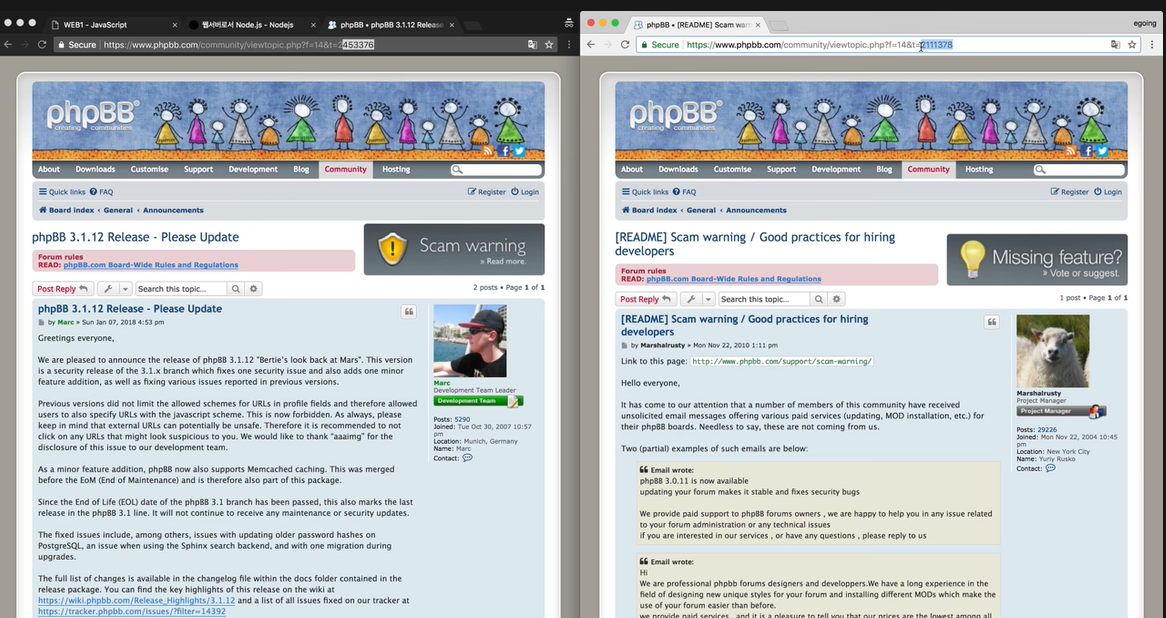
Task: Open topic tools wrench dropdown in left window
Action: click(115, 289)
